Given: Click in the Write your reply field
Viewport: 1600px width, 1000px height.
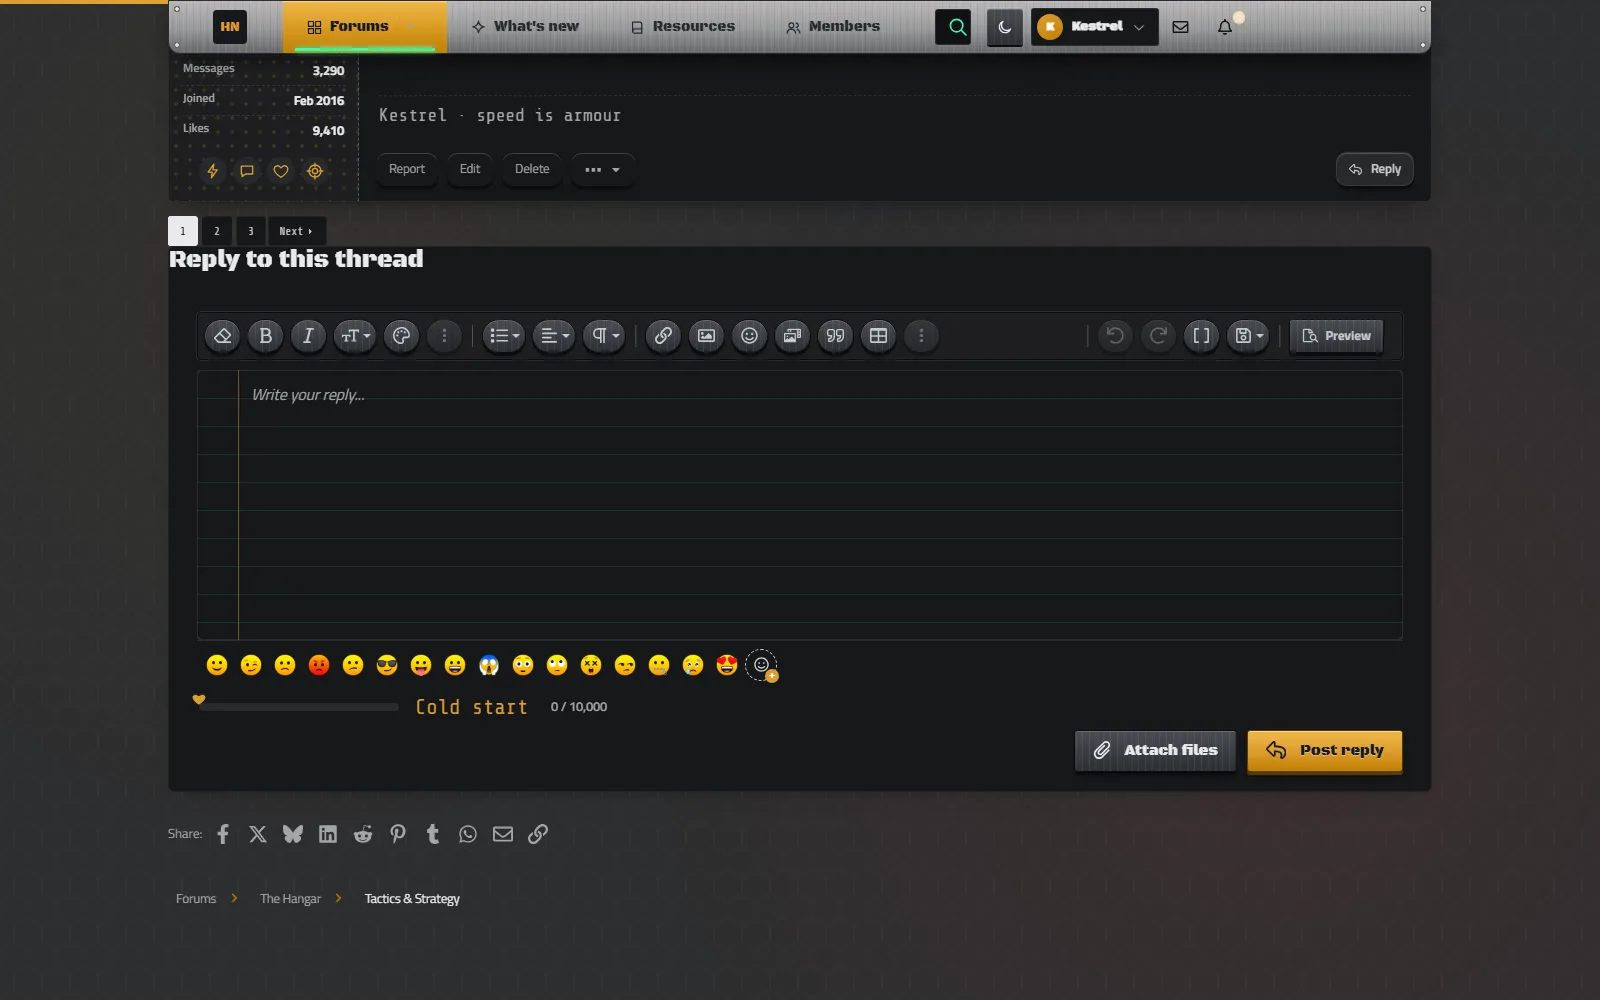Looking at the screenshot, I should [800, 505].
